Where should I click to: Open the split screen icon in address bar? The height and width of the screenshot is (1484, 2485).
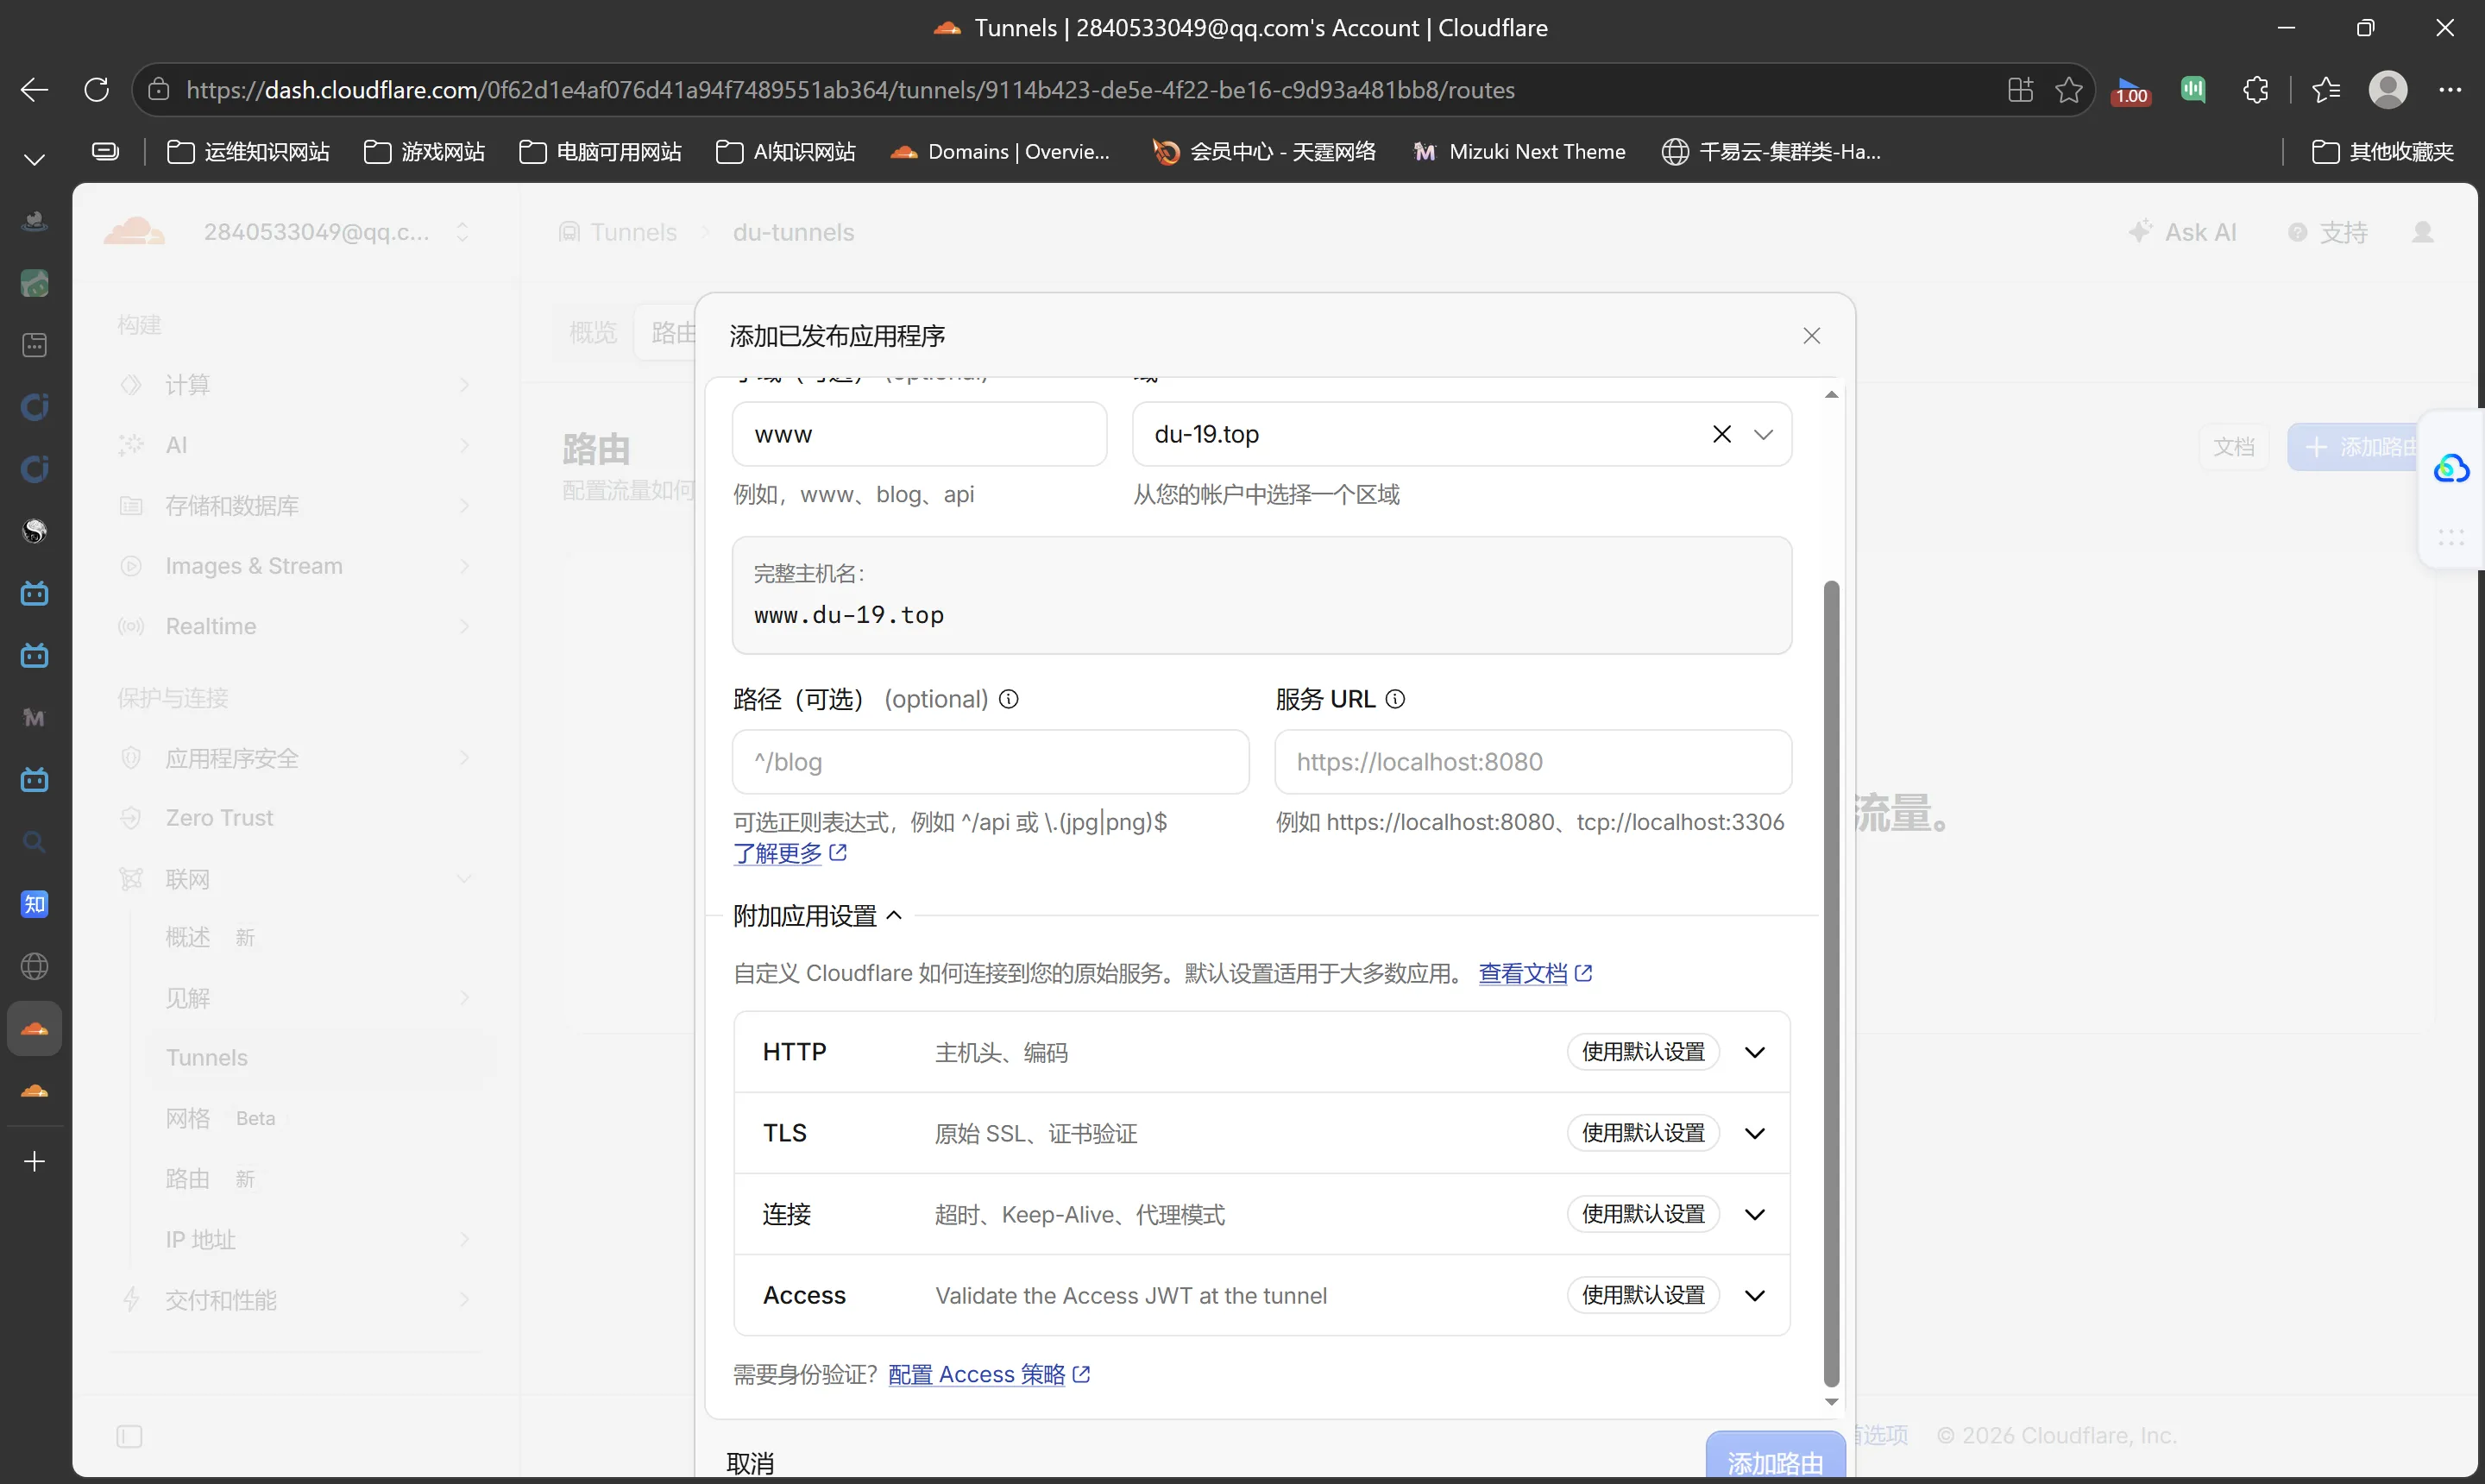click(2020, 90)
